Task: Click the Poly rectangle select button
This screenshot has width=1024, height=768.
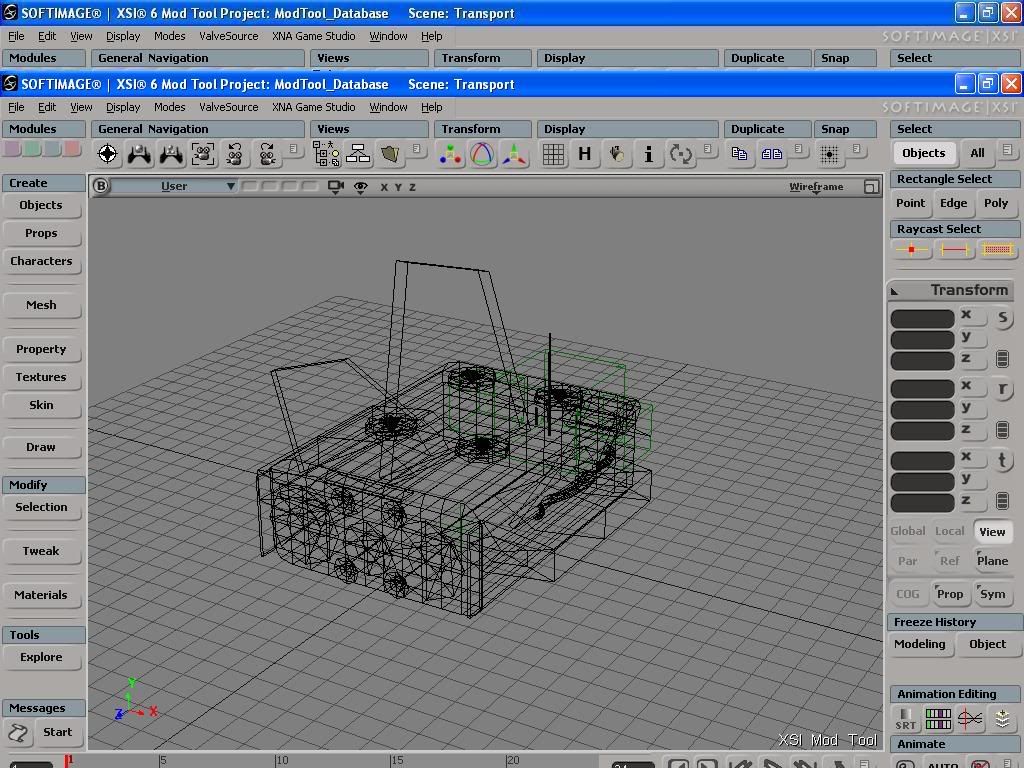Action: pyautogui.click(x=996, y=203)
